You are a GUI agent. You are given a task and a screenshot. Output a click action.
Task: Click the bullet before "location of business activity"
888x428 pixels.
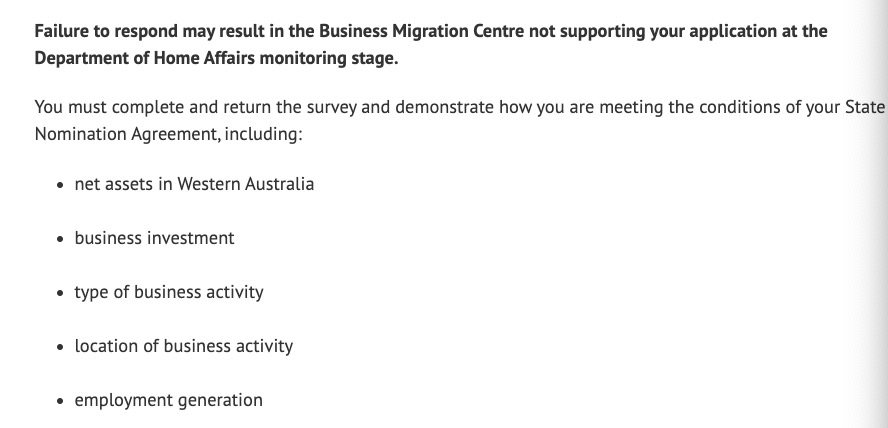62,347
